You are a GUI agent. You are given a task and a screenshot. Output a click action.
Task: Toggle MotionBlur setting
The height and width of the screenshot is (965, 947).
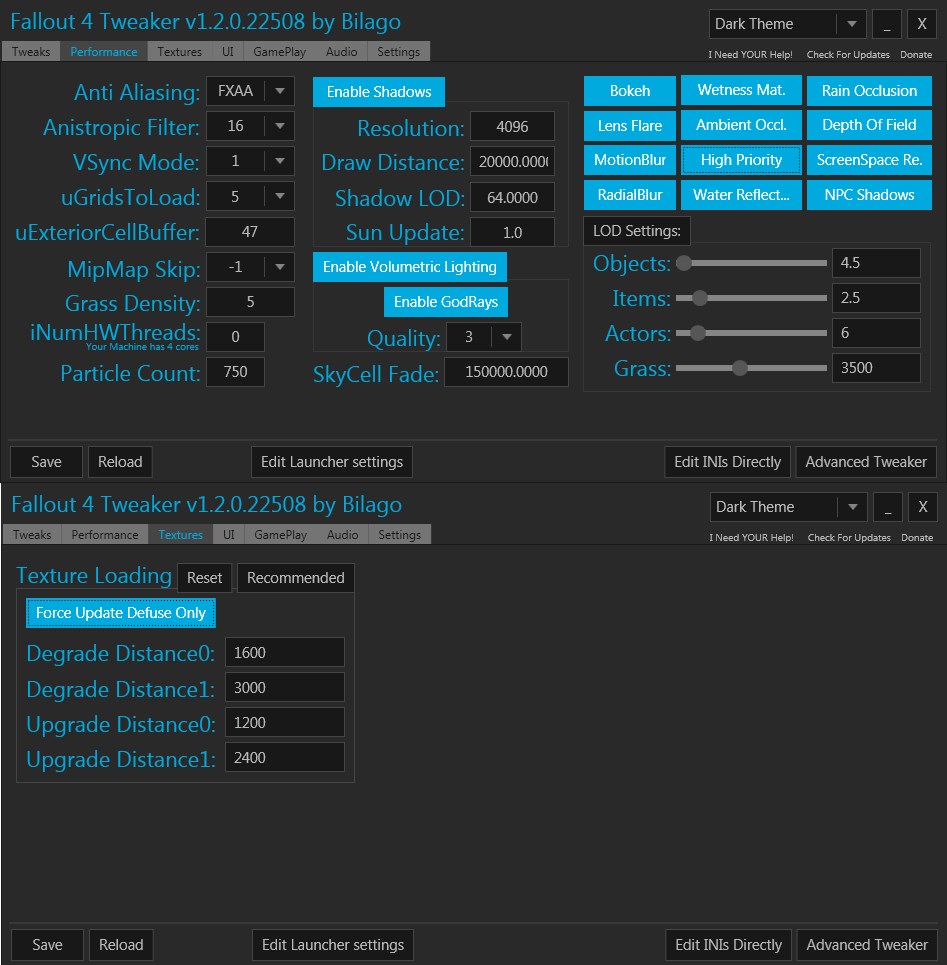tap(629, 160)
